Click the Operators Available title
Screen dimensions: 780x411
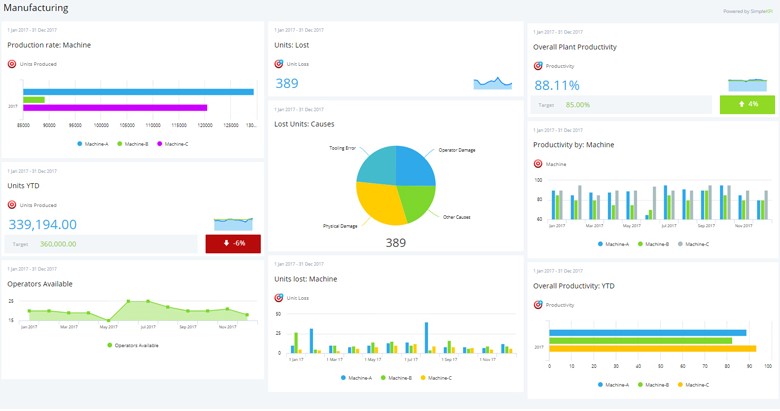click(x=40, y=284)
